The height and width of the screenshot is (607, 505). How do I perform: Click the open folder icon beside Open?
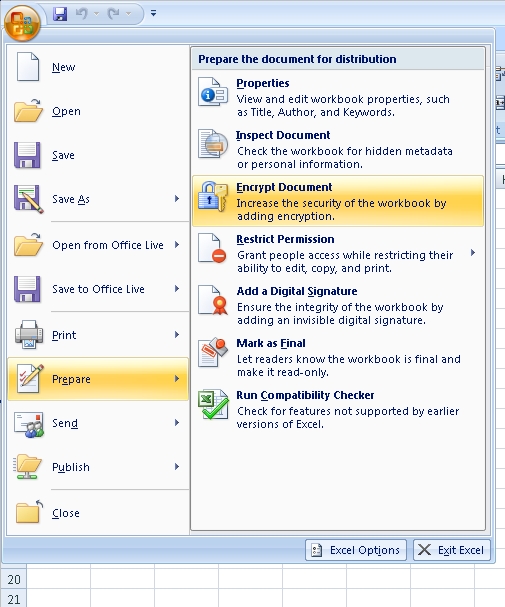28,111
